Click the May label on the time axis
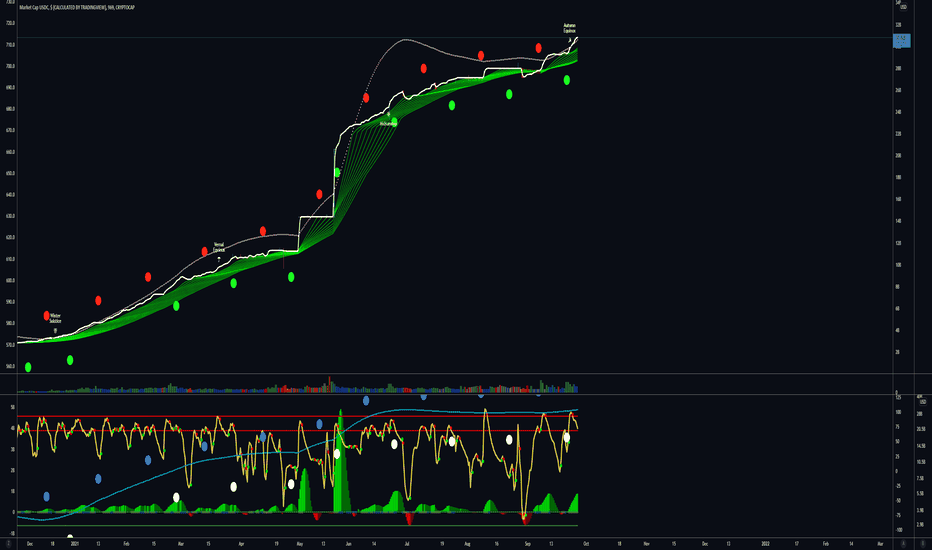Screen dimensions: 932x550 pos(300,543)
